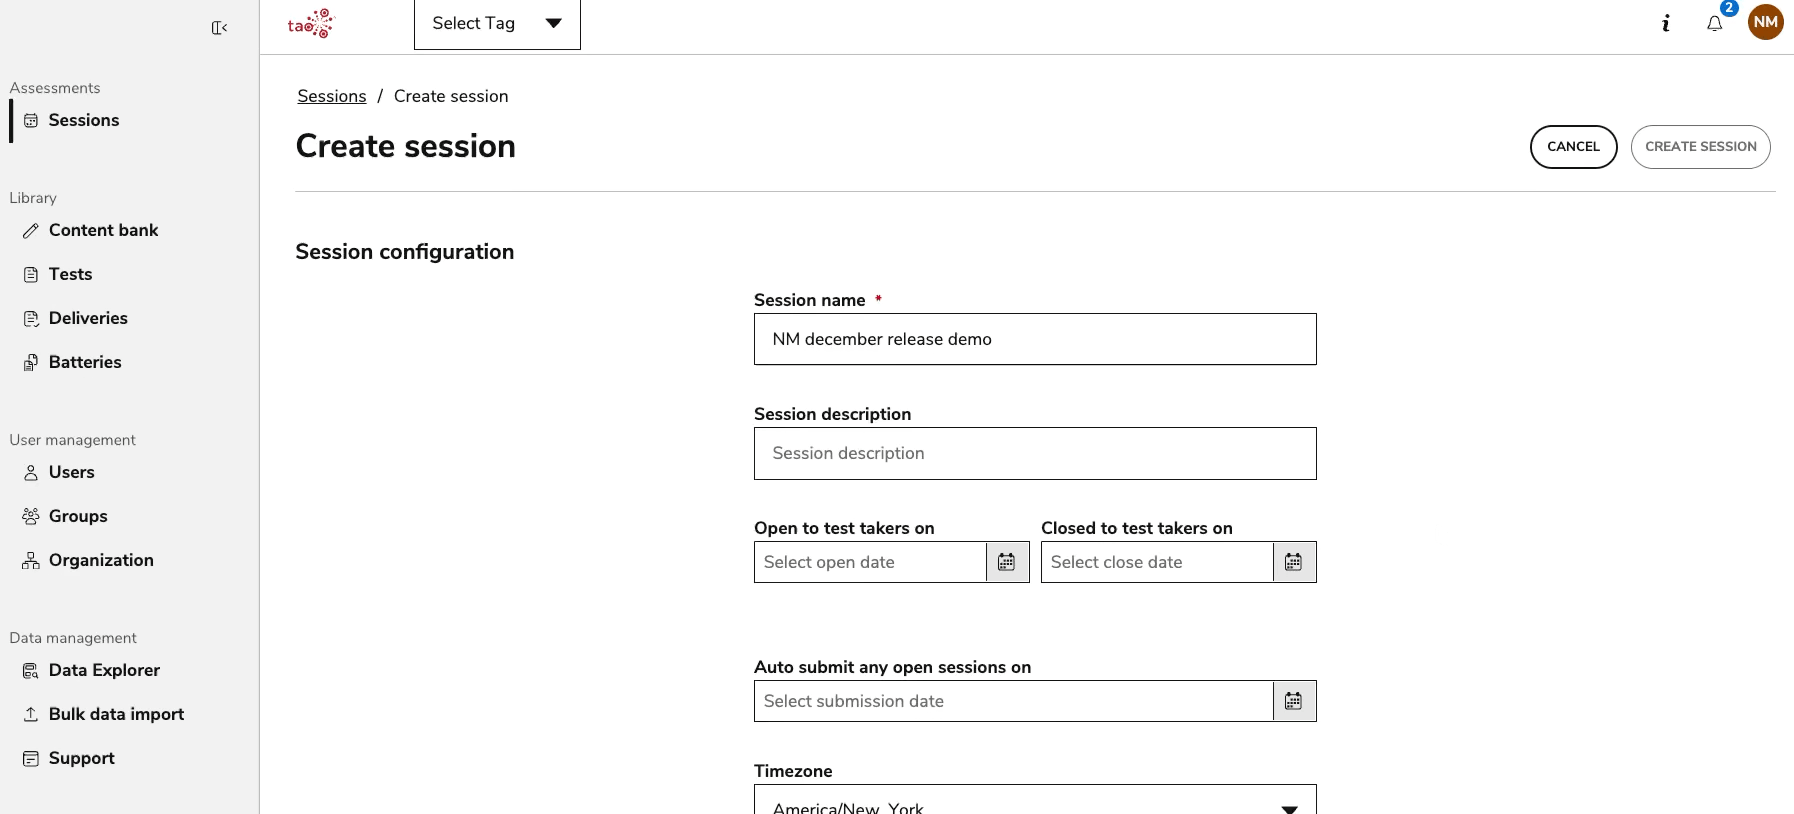The height and width of the screenshot is (814, 1794).
Task: Expand the Select Tag dropdown
Action: coord(497,24)
